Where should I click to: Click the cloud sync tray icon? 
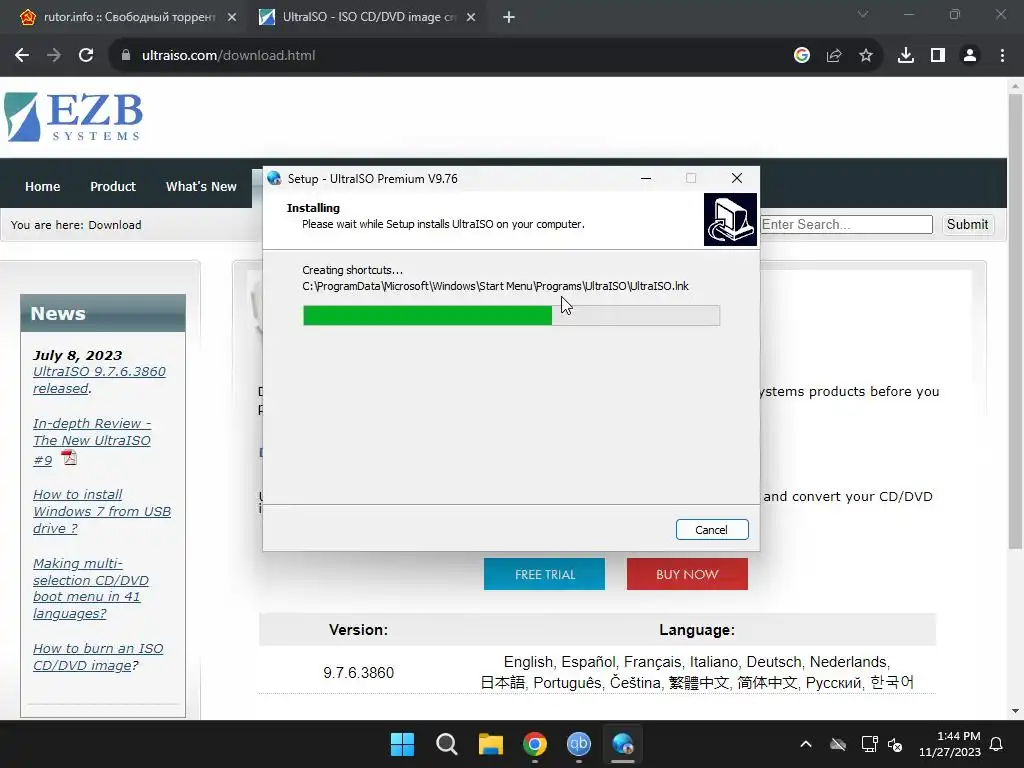pos(838,744)
